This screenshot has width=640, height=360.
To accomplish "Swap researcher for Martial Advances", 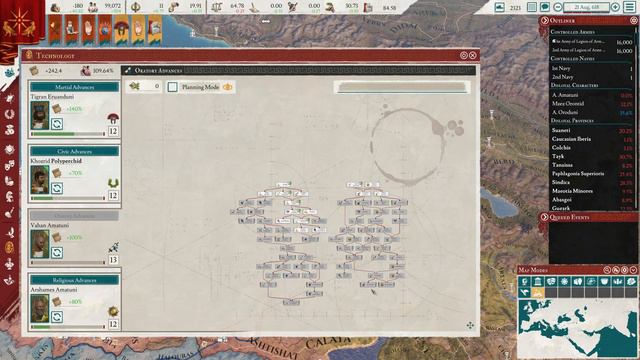I will point(57,124).
